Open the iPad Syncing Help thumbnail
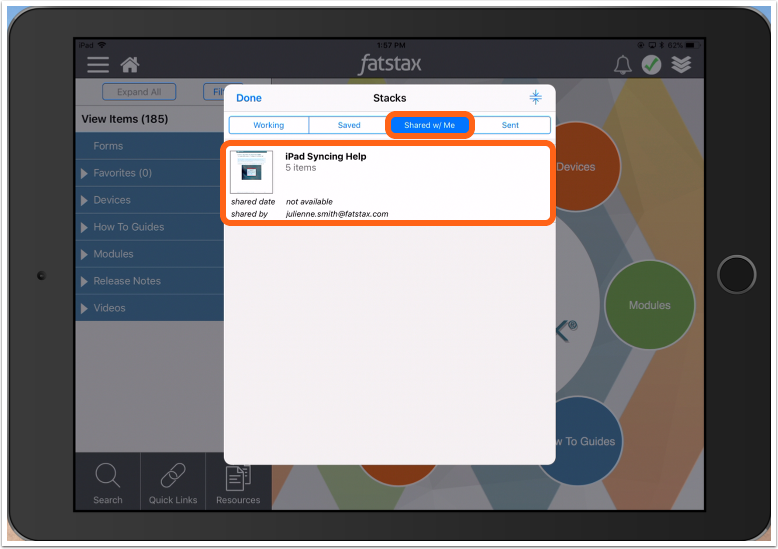 point(251,172)
